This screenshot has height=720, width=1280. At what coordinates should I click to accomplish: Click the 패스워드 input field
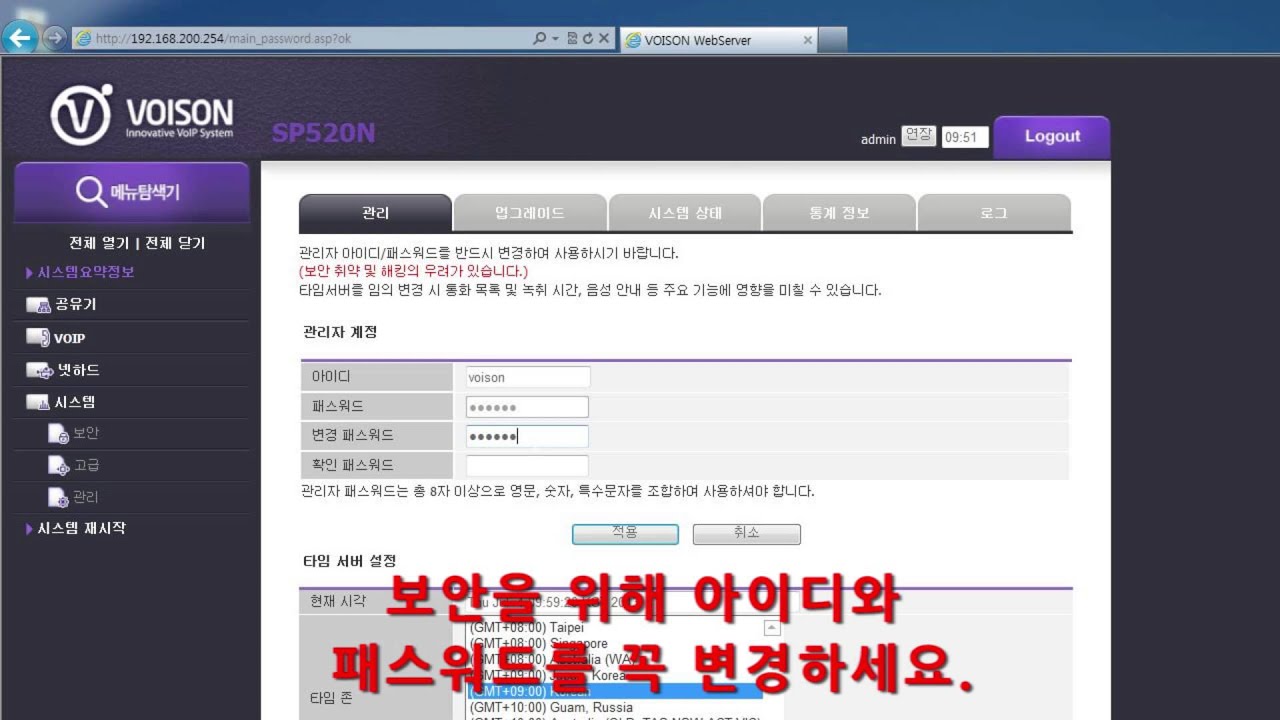pyautogui.click(x=527, y=407)
